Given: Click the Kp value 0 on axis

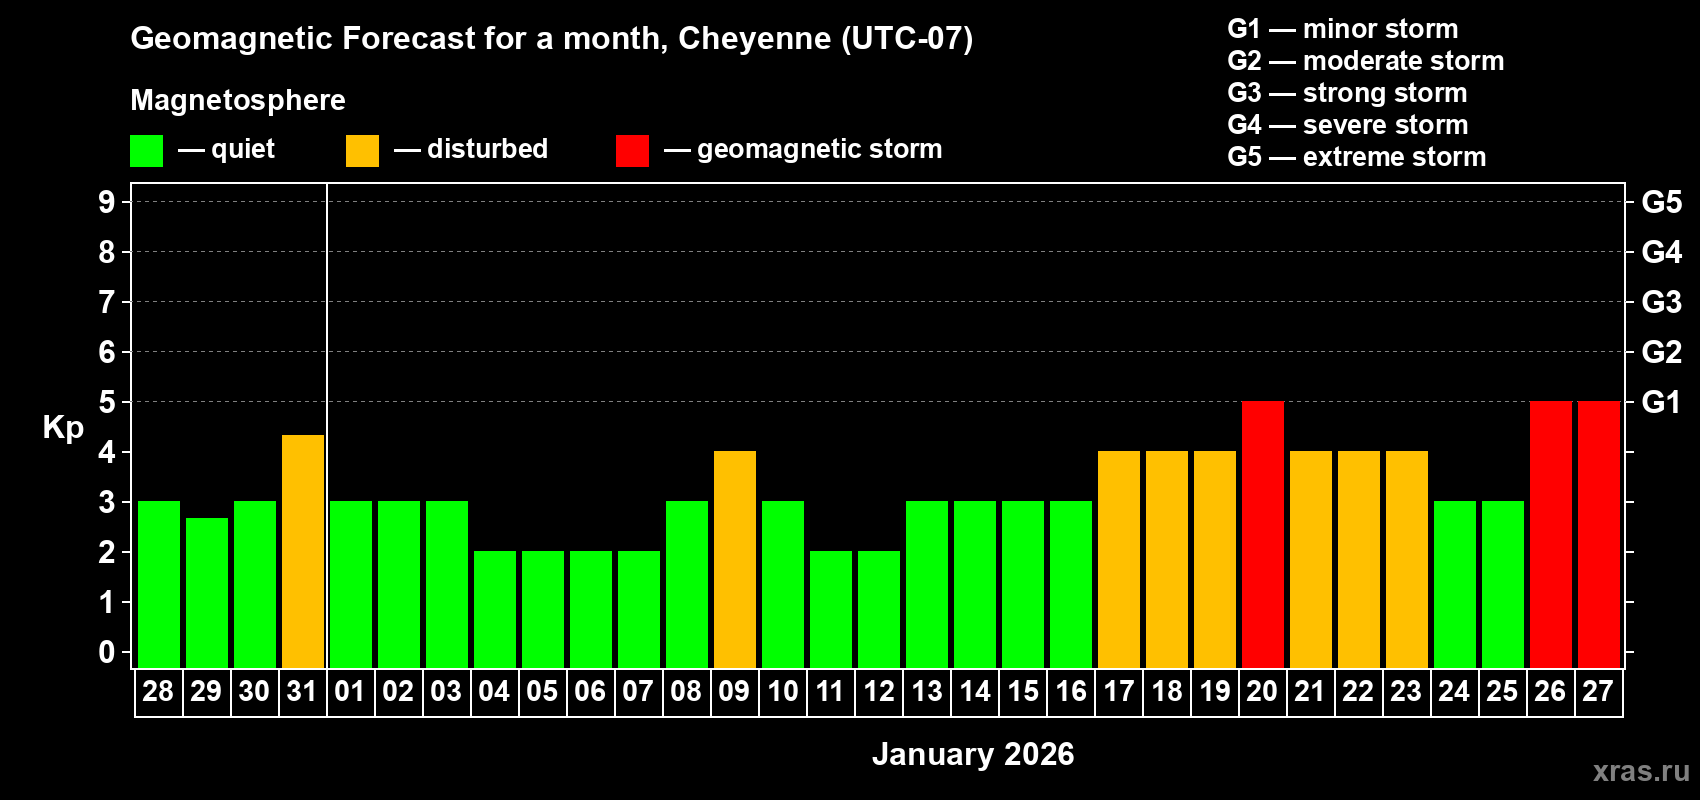Looking at the screenshot, I should (x=107, y=652).
